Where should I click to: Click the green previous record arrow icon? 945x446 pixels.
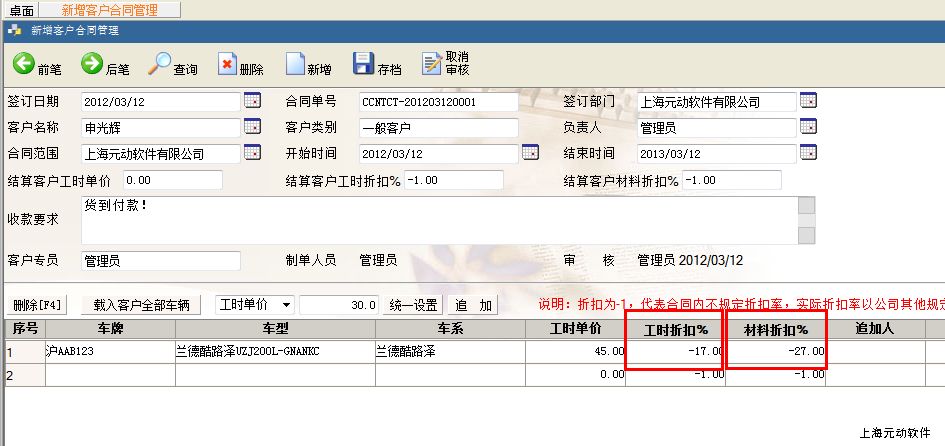tap(24, 65)
